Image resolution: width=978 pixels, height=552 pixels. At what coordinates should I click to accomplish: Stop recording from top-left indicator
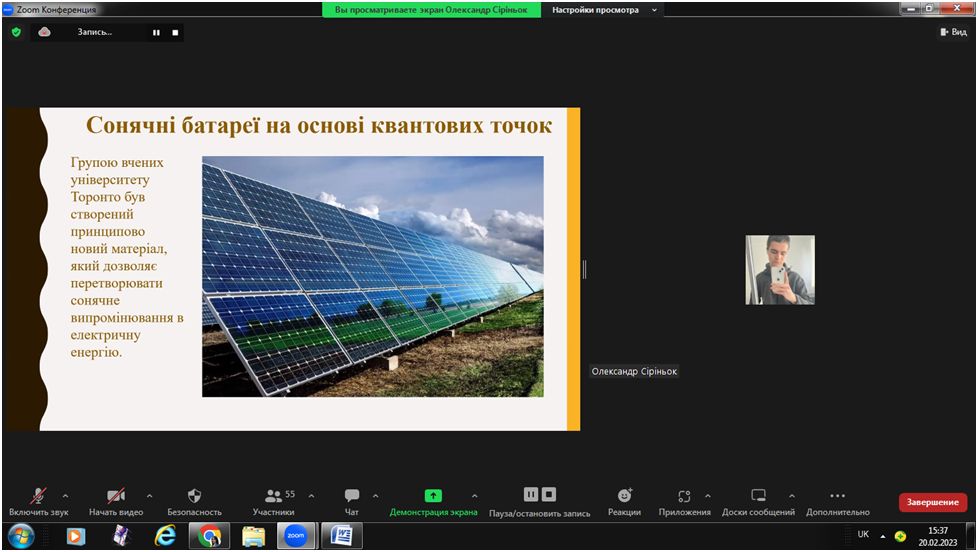(175, 32)
